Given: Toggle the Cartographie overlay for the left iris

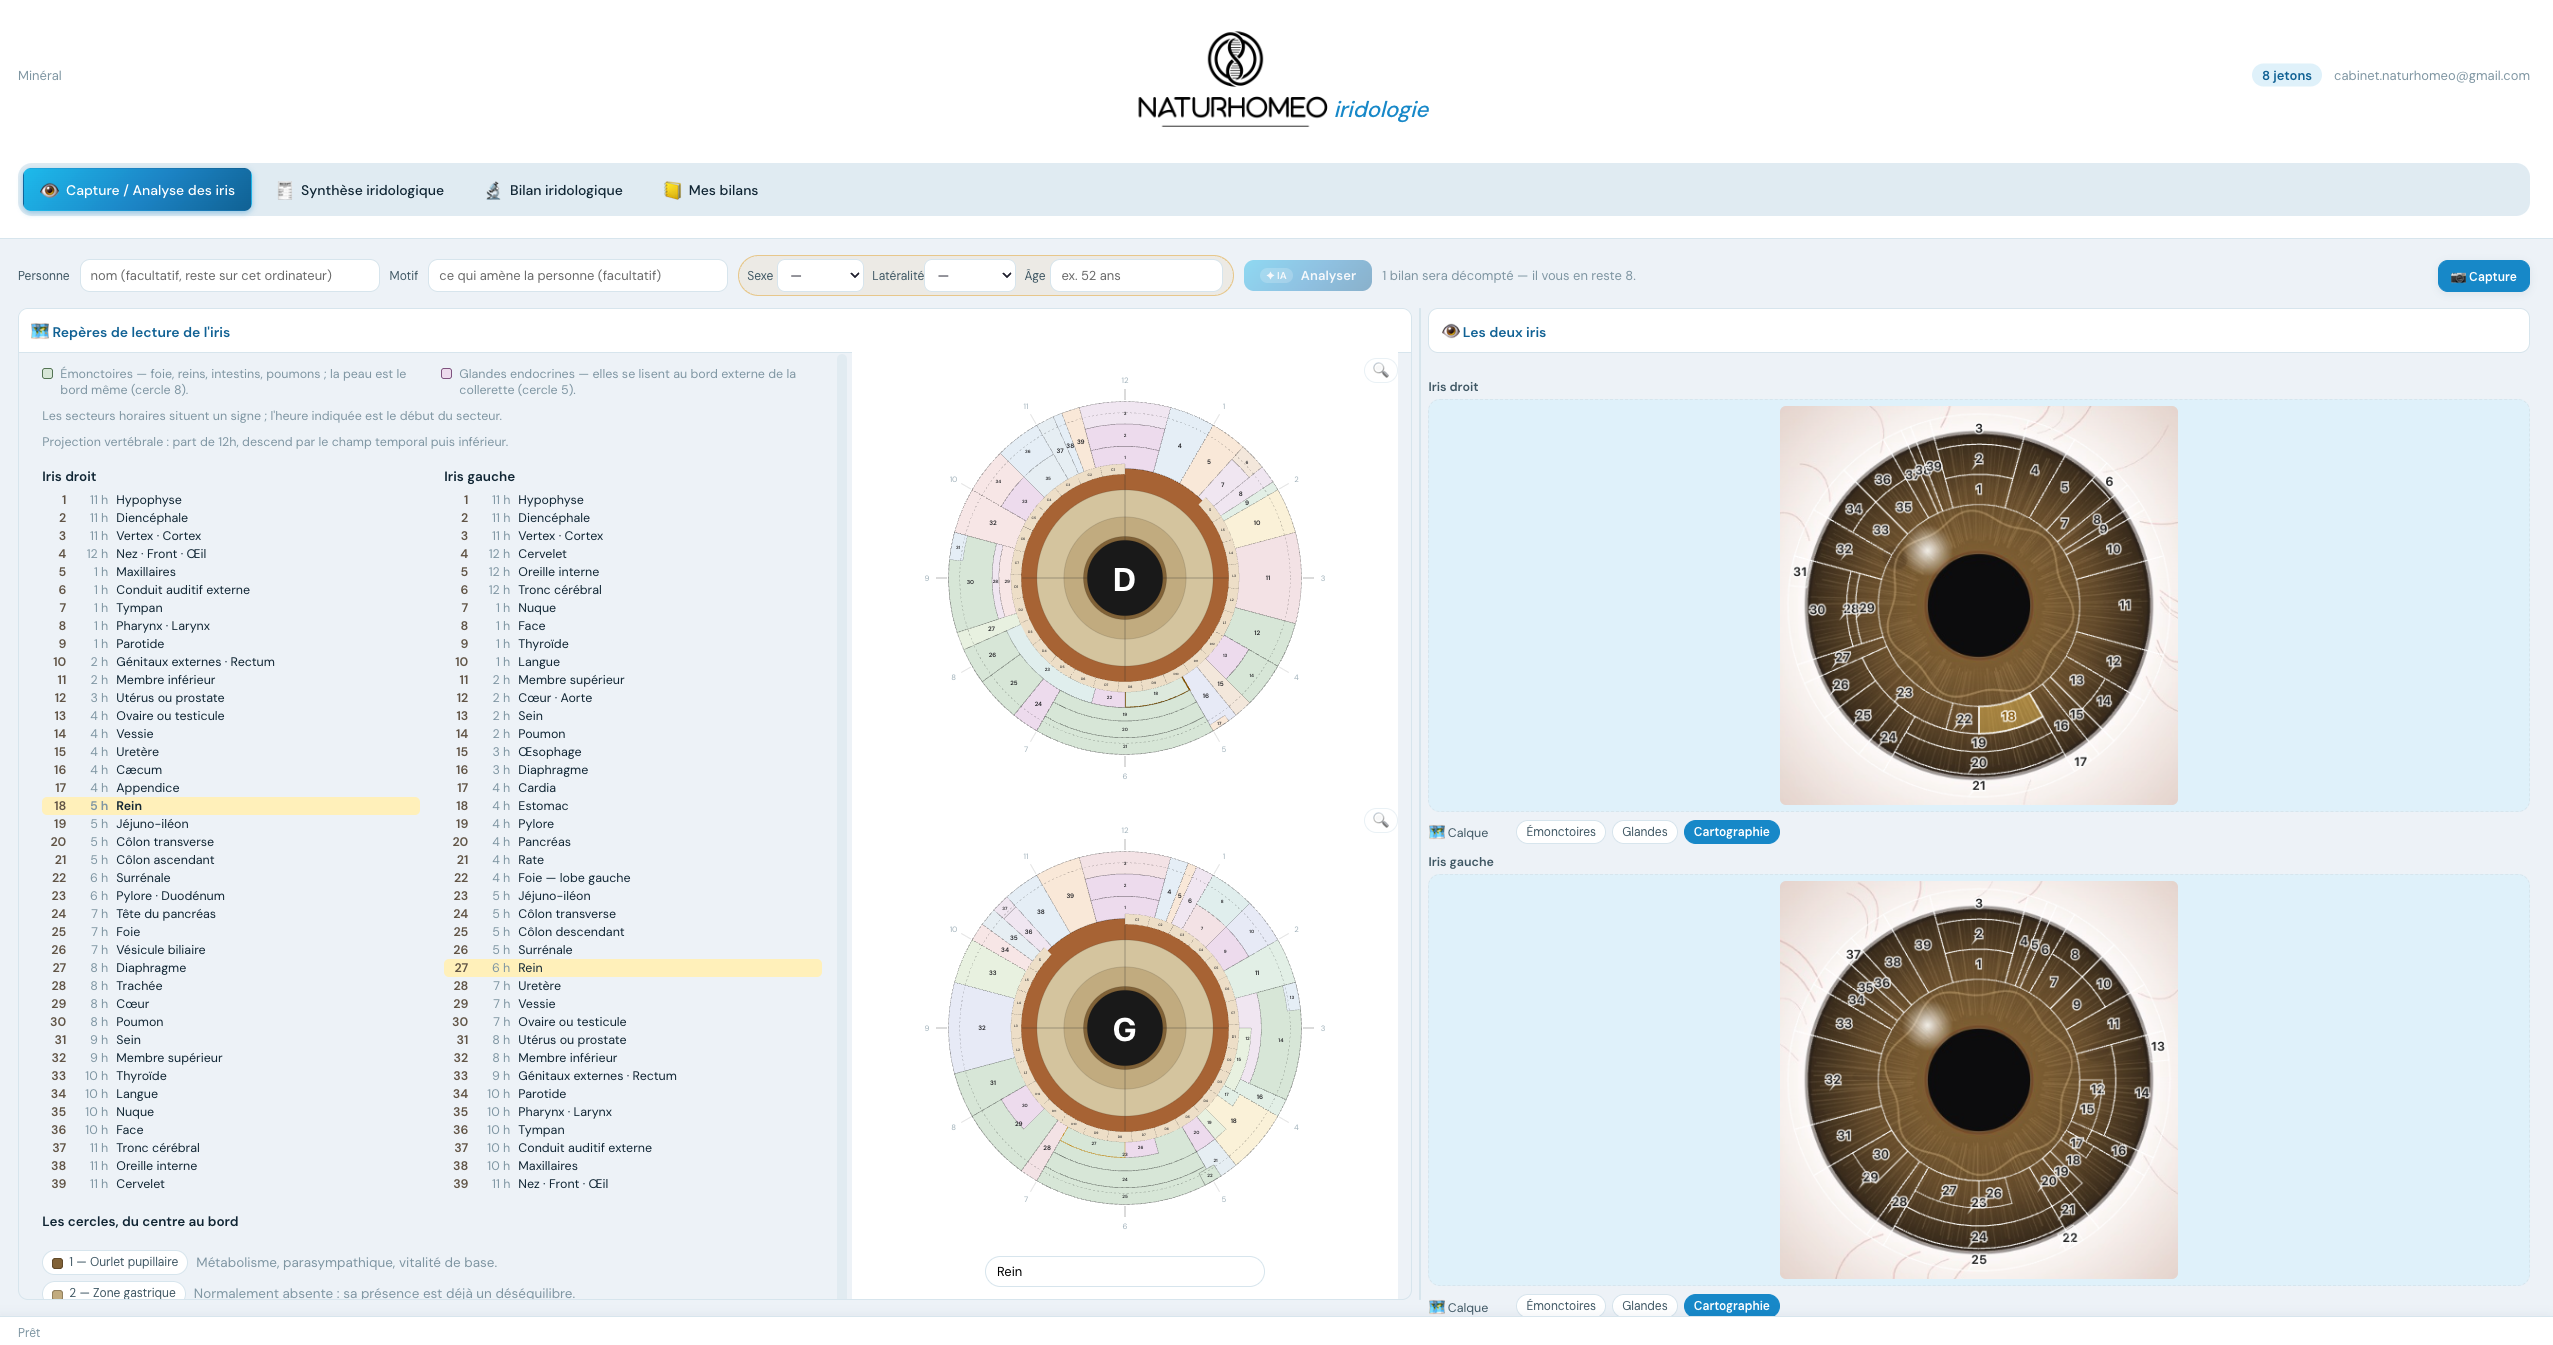Looking at the screenshot, I should click(x=1731, y=1306).
